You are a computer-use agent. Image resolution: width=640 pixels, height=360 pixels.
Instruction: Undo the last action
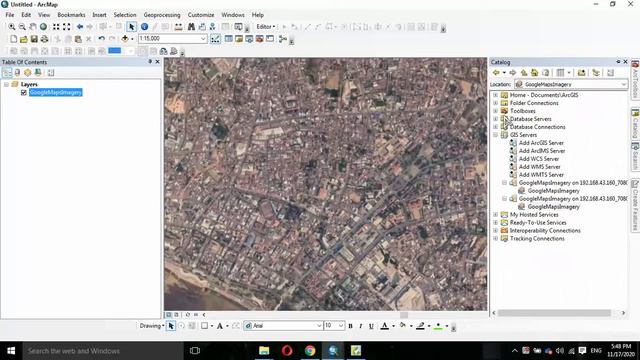(x=102, y=39)
